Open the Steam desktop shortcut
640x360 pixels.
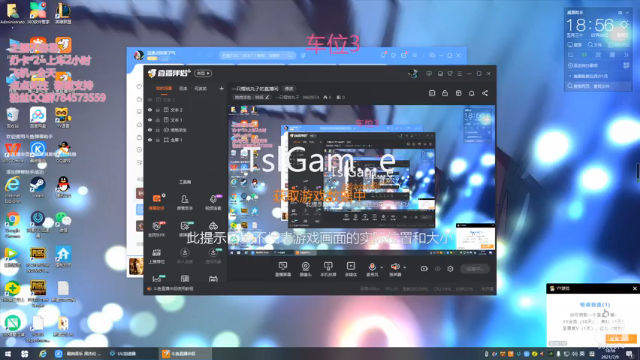click(x=38, y=187)
